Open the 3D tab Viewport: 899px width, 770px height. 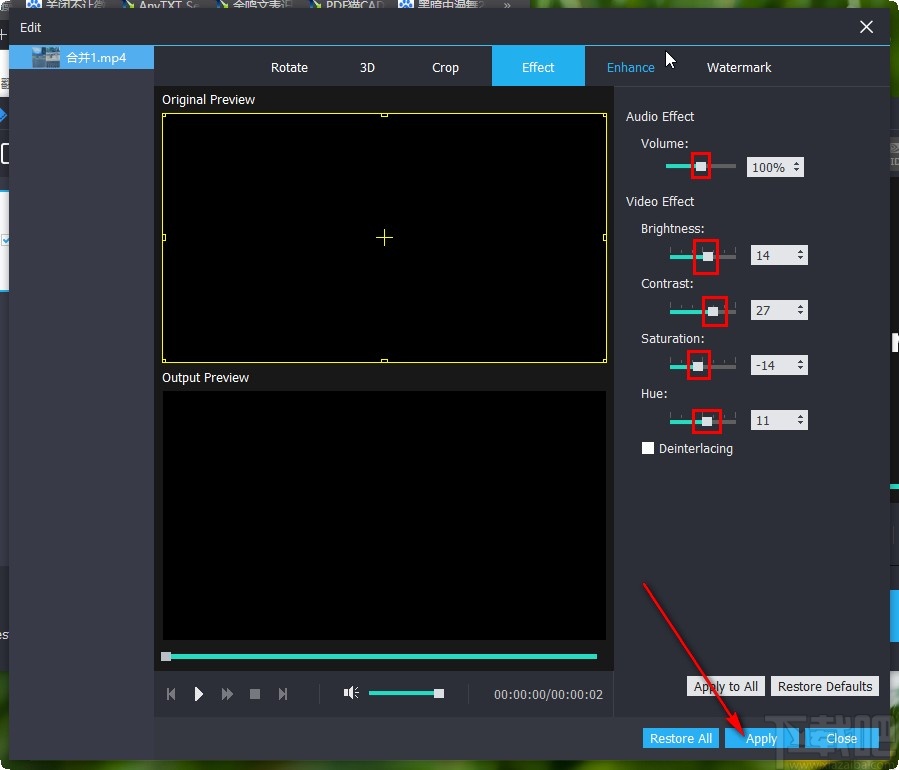pyautogui.click(x=367, y=67)
